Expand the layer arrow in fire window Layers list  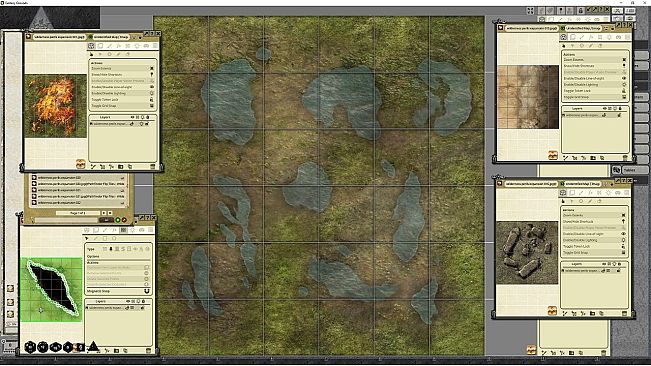tap(92, 124)
